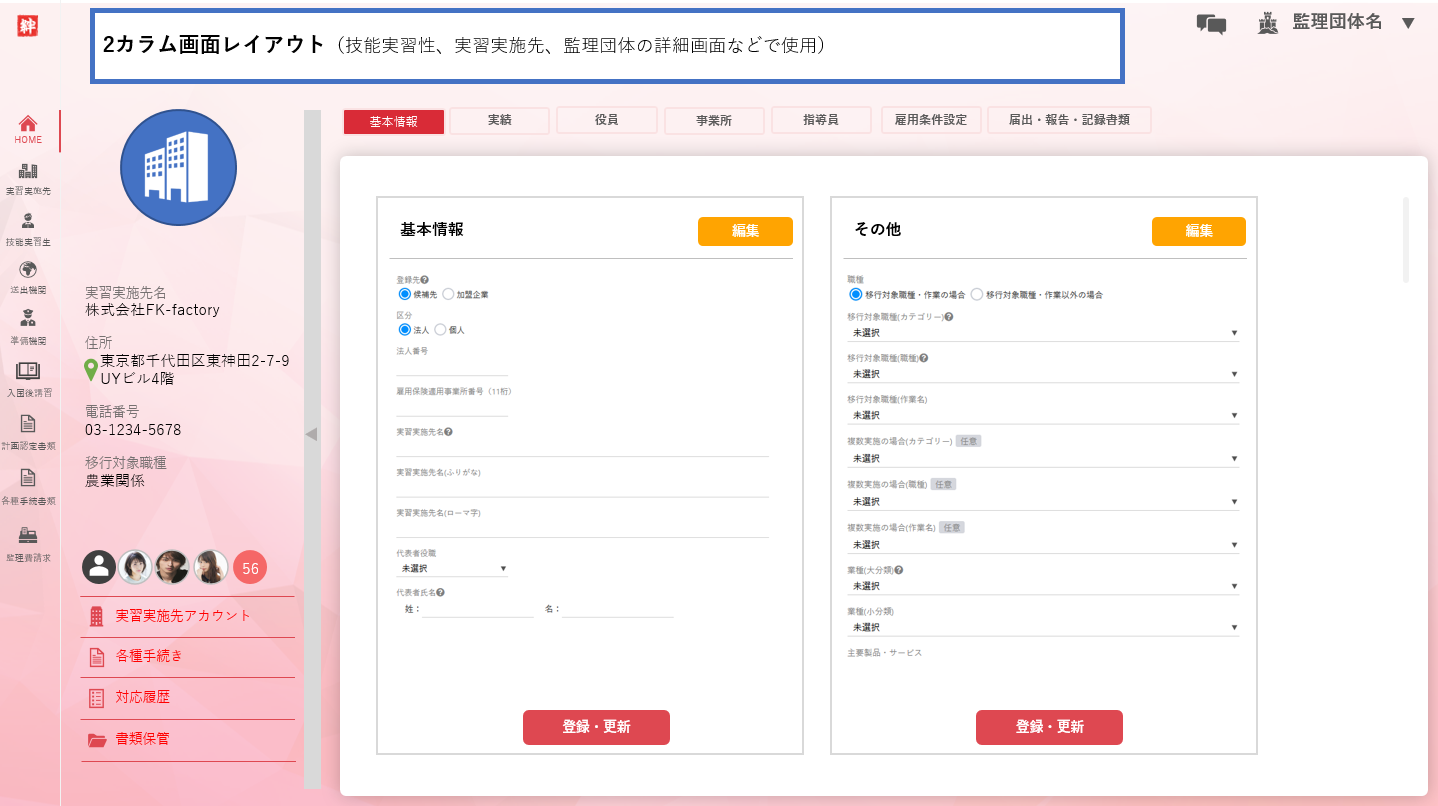Open the 代表者役職 dropdown
Viewport: 1438px width, 806px height.
452,568
